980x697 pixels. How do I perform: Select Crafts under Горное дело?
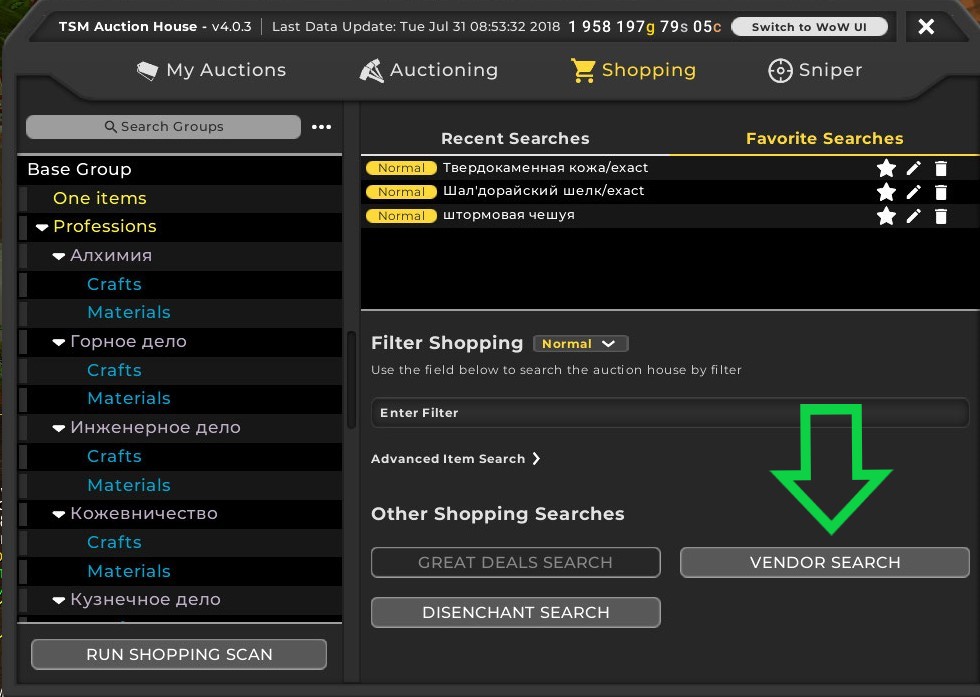click(x=180, y=370)
